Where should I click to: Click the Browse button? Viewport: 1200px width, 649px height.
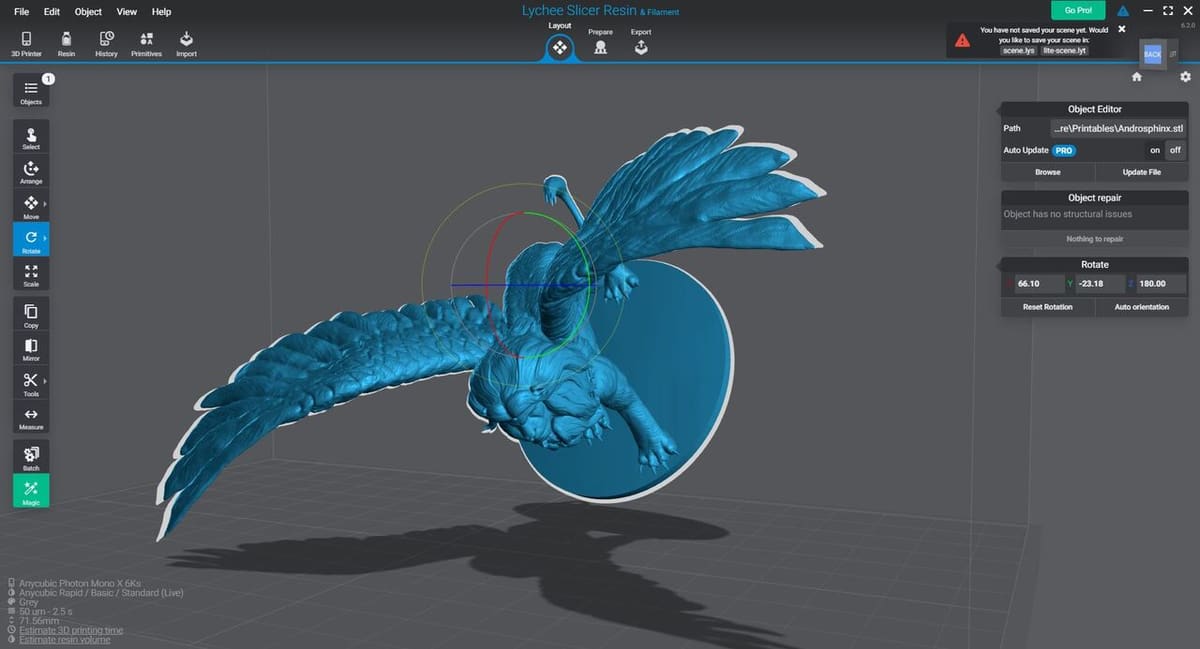[1048, 172]
